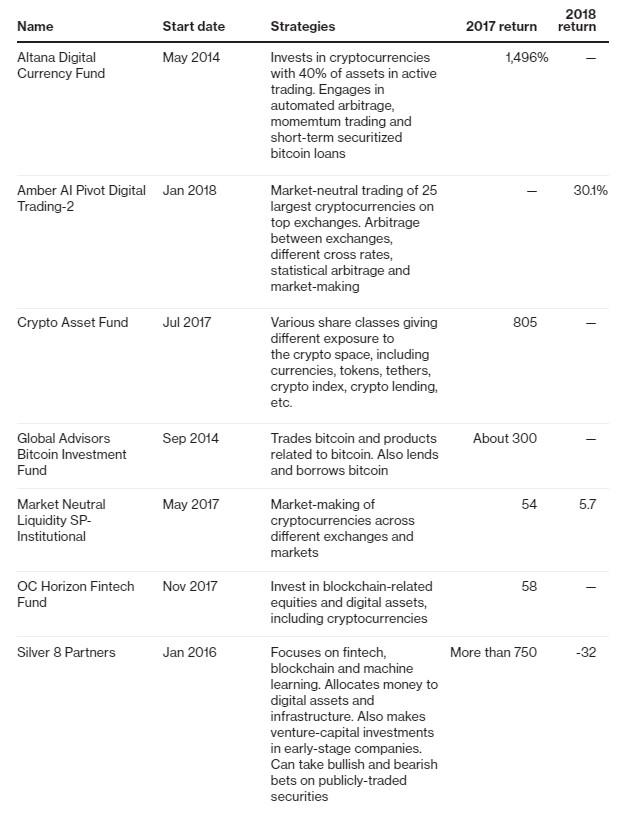Select Amber AI Pivot Digital Trading-2 row
Screen dimensions: 621x813
(x=312, y=239)
